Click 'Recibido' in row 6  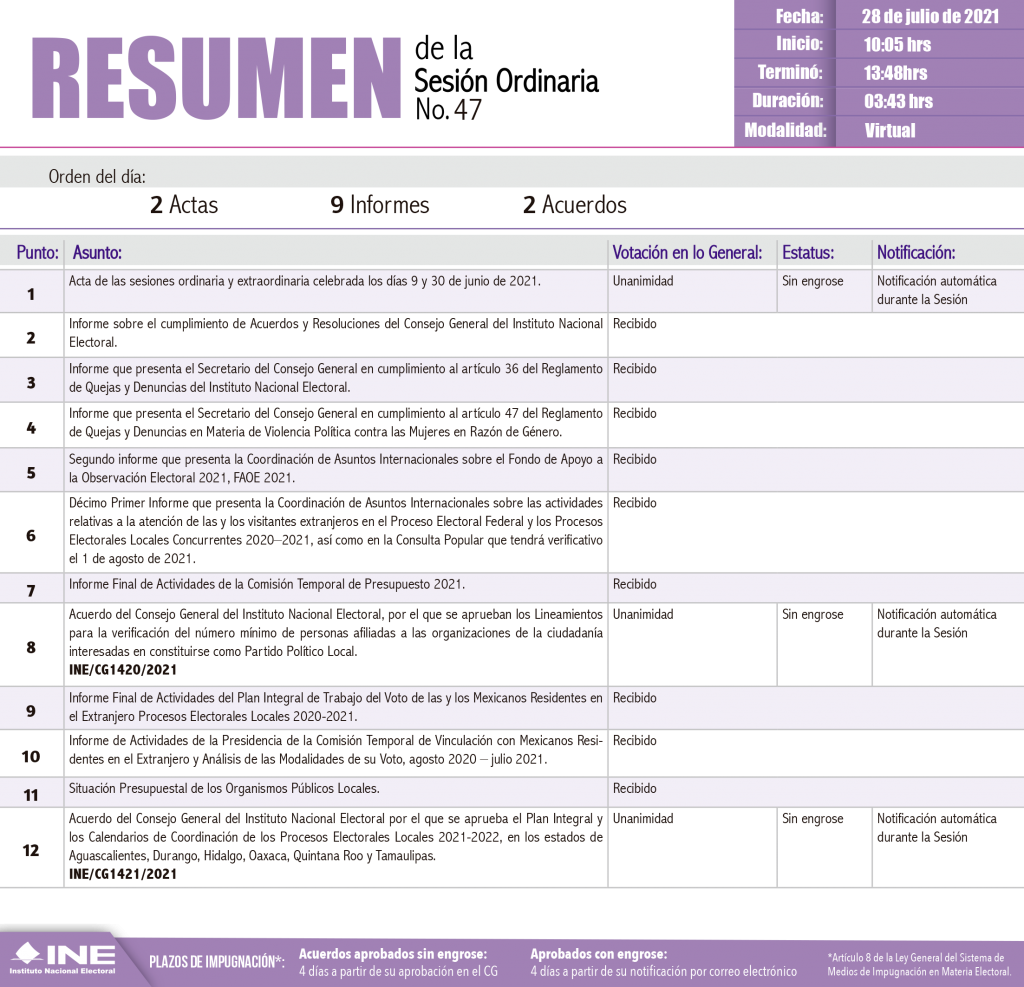pyautogui.click(x=634, y=502)
